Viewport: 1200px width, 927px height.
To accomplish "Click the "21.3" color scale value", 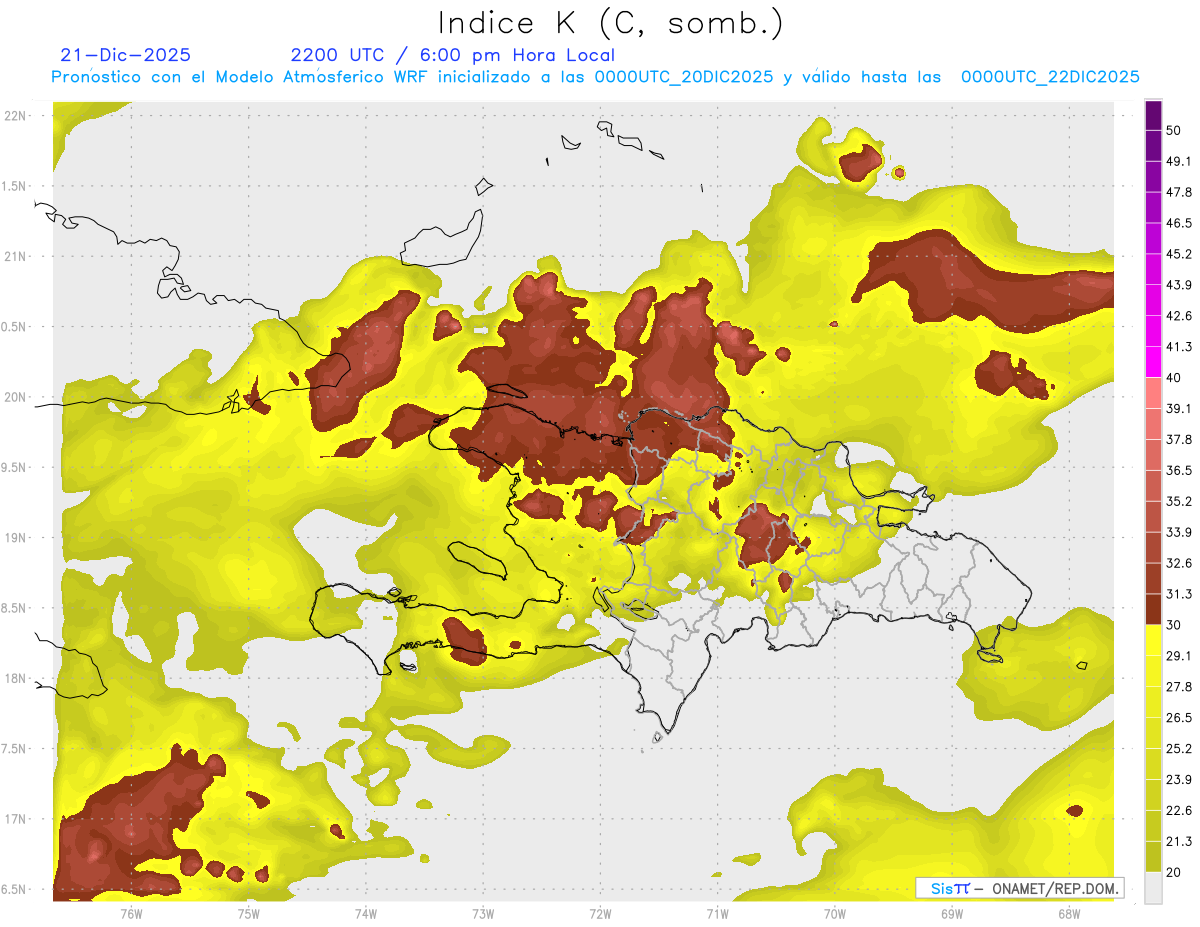I will click(1179, 842).
